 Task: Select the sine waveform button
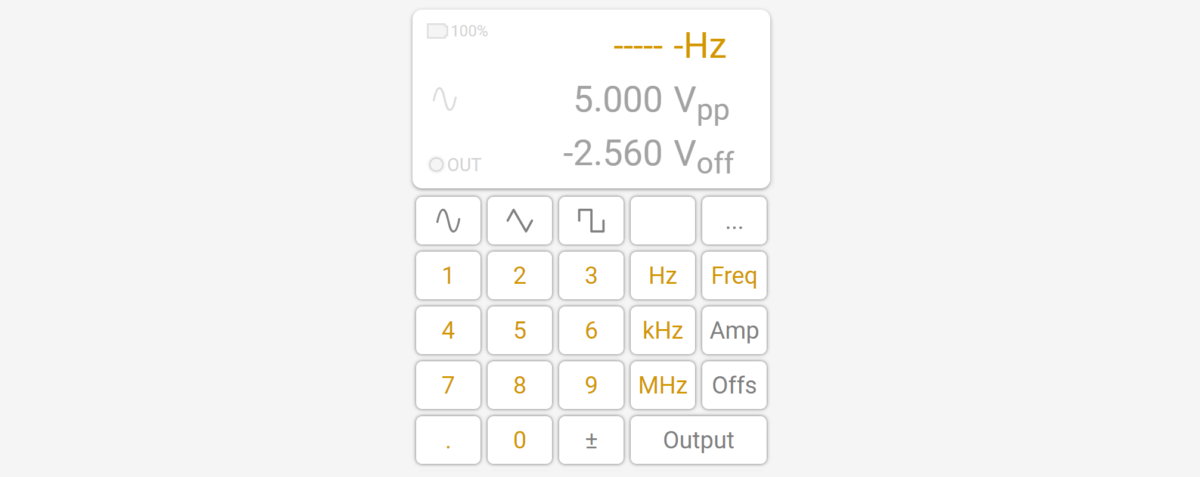[x=448, y=221]
